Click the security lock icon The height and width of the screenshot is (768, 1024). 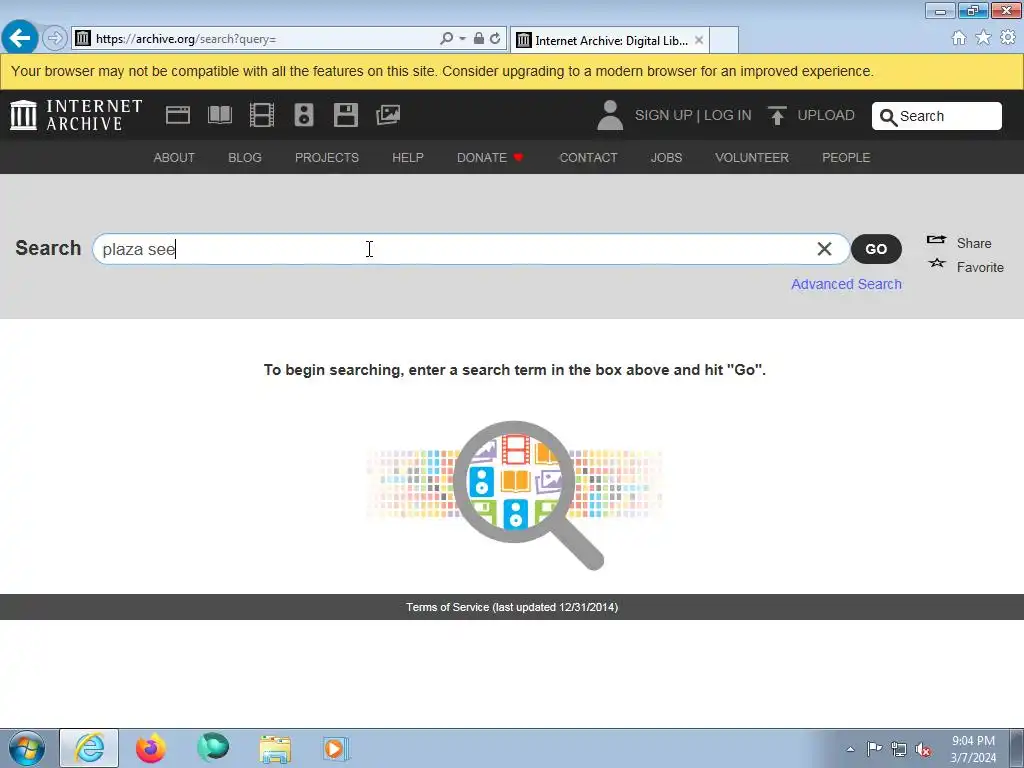coord(479,39)
